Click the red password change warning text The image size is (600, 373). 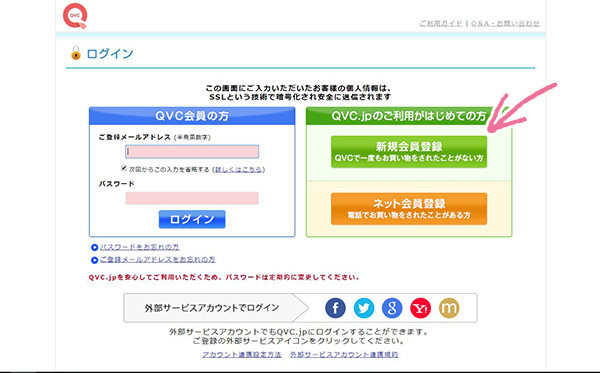224,277
